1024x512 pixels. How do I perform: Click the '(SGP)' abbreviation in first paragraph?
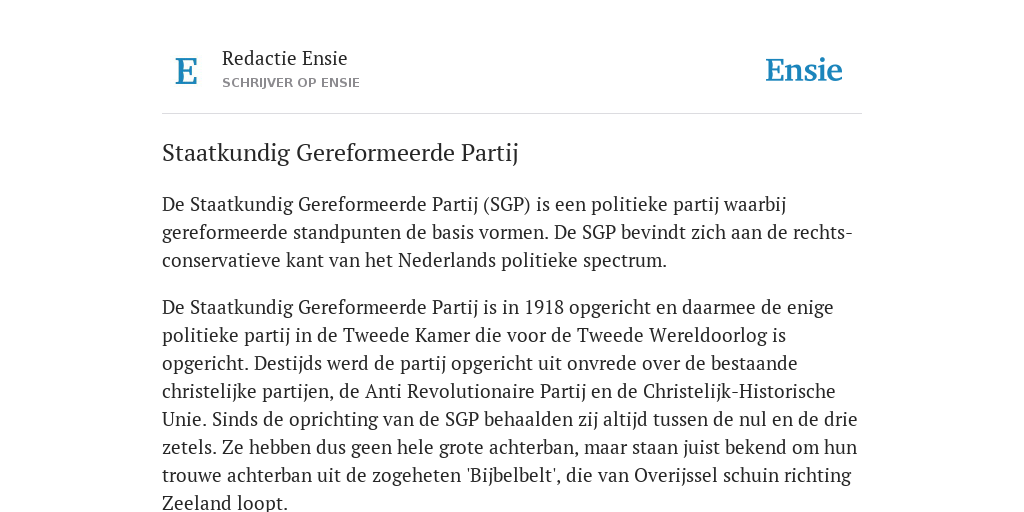point(507,204)
